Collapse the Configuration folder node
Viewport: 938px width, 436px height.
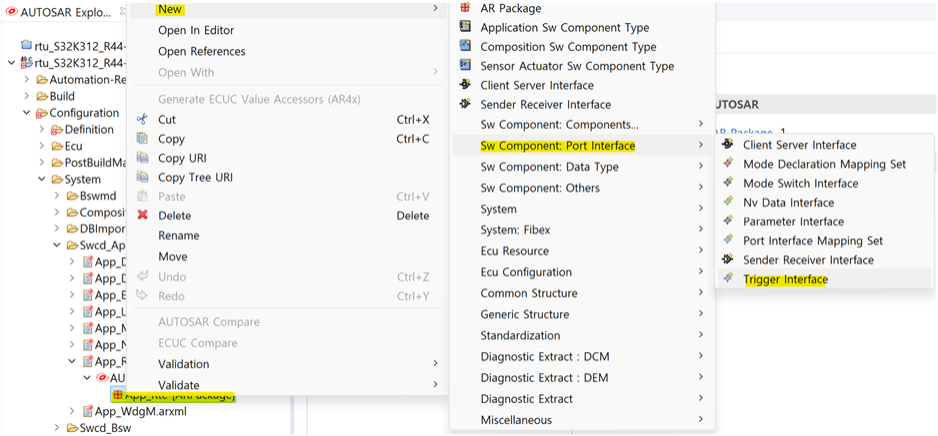point(26,112)
